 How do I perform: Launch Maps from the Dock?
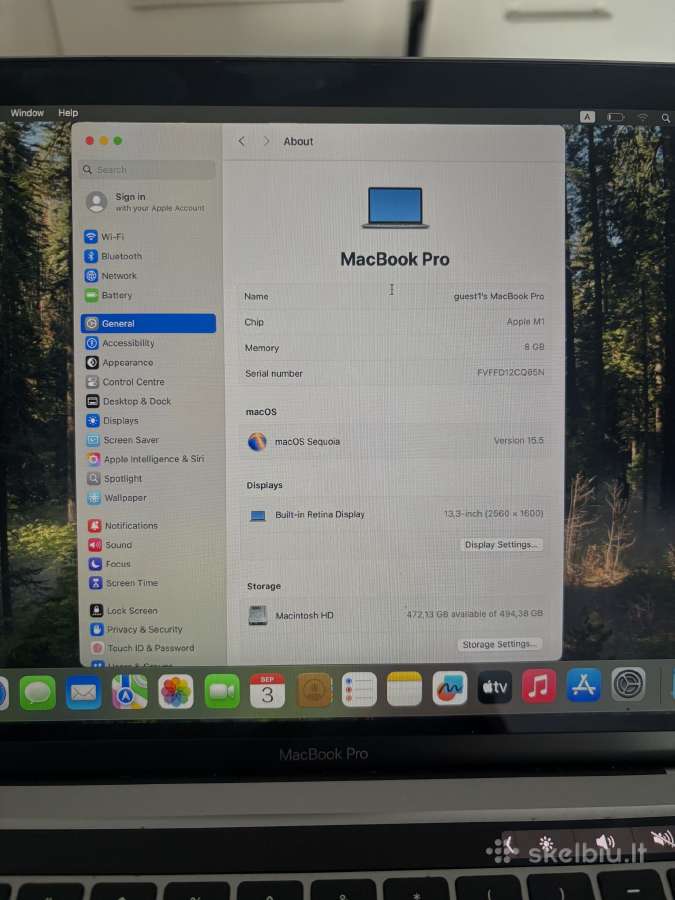130,692
